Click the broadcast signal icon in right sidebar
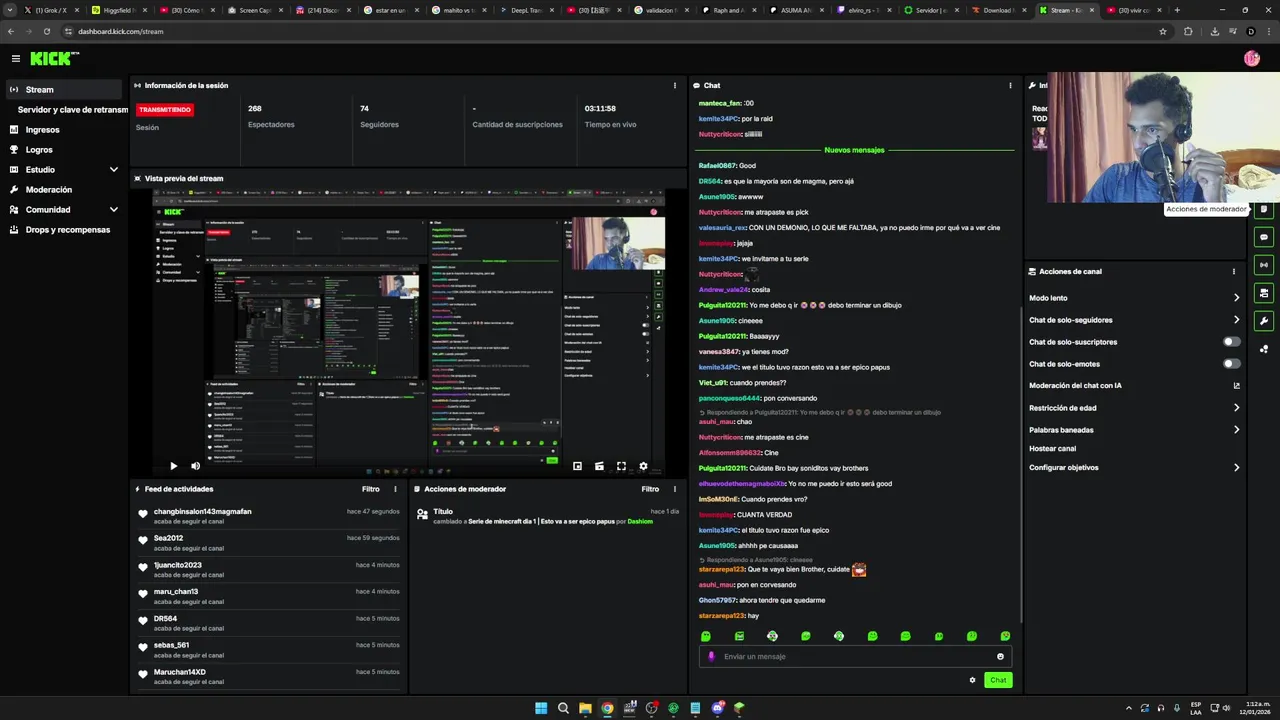This screenshot has height=720, width=1280. (1264, 265)
